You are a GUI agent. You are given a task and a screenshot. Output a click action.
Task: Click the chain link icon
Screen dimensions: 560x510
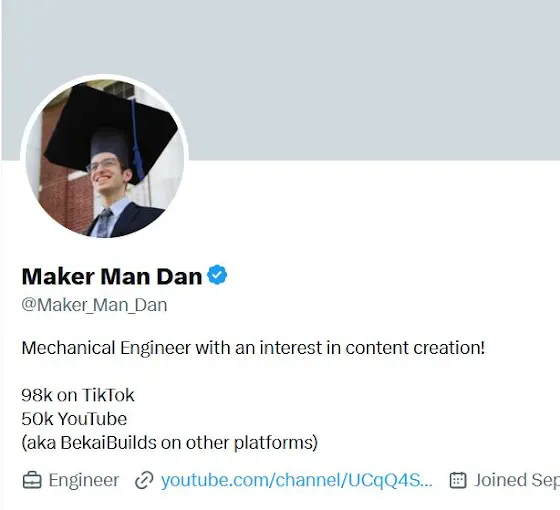point(144,480)
